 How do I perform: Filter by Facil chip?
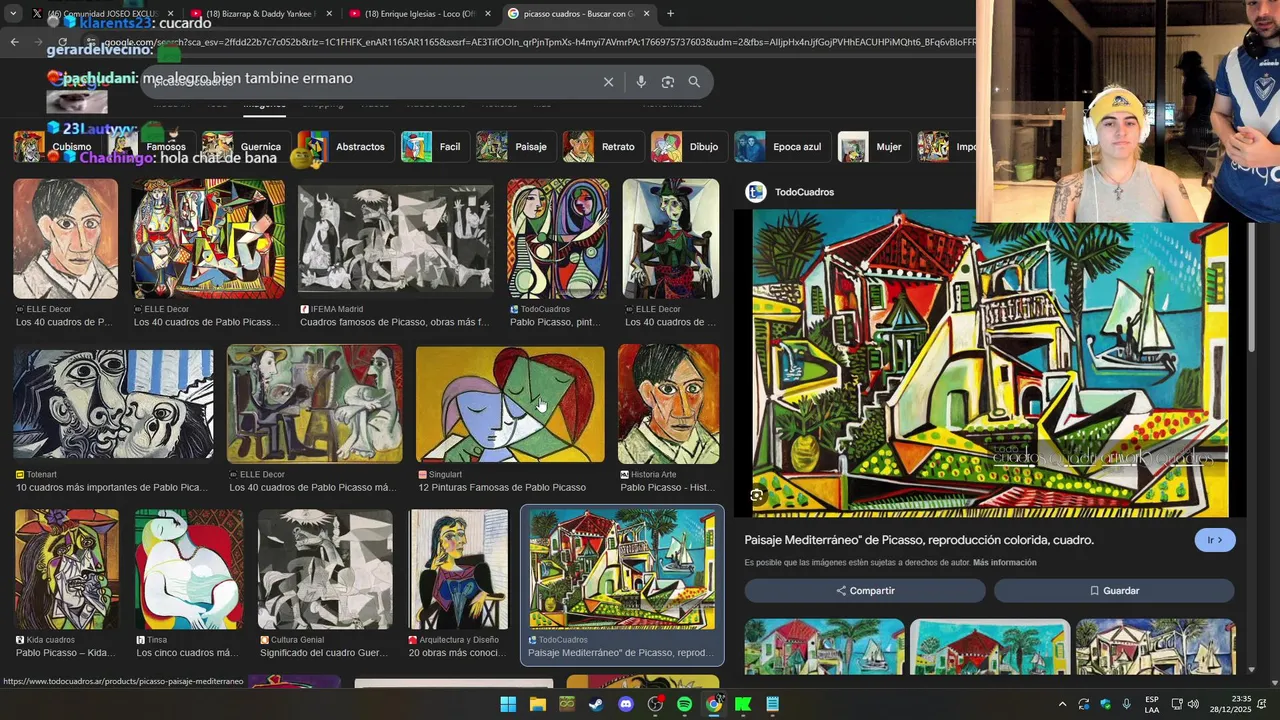click(433, 147)
